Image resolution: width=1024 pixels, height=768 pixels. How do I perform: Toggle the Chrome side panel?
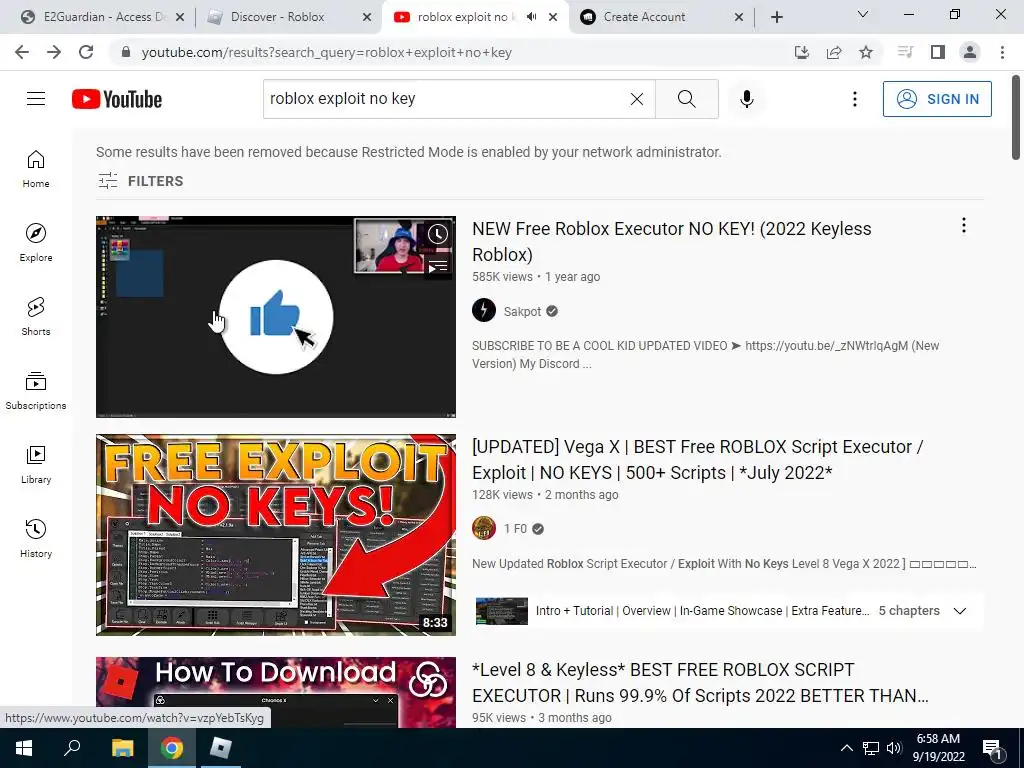tap(938, 52)
